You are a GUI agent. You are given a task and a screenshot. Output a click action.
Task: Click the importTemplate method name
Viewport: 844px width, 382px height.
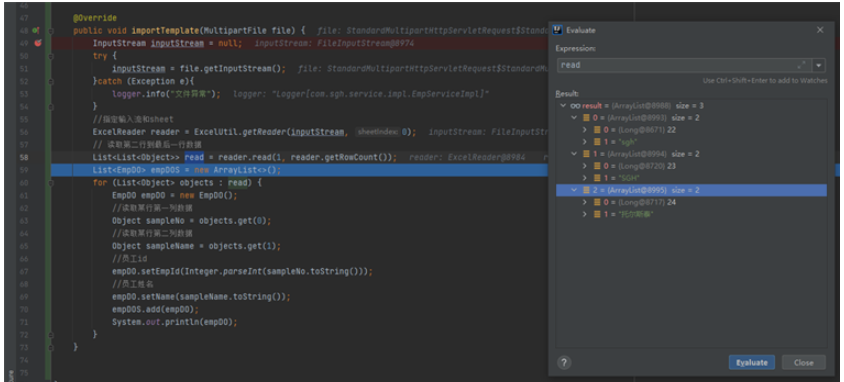[166, 31]
